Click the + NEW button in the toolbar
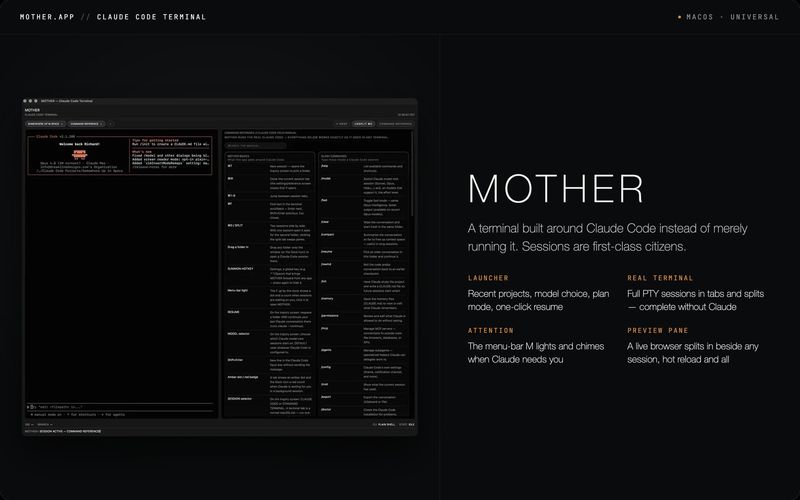This screenshot has height=500, width=800. (342, 123)
